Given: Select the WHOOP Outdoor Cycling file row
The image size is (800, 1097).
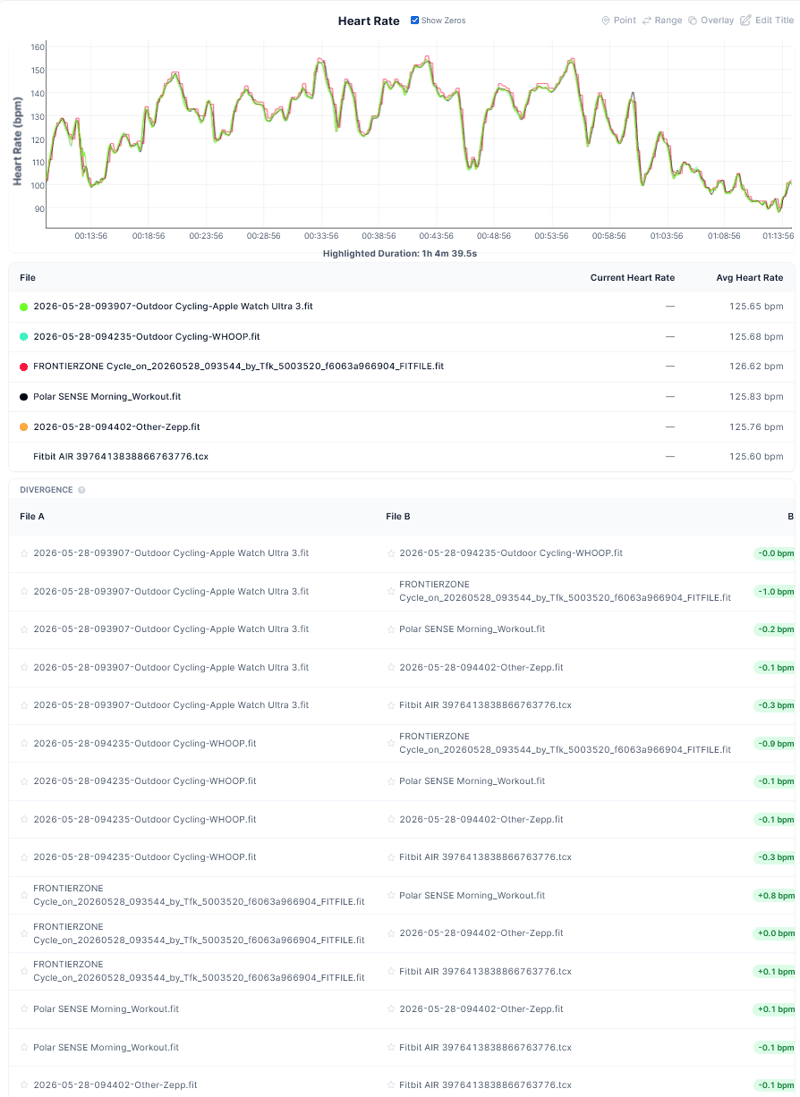Looking at the screenshot, I should click(x=401, y=337).
